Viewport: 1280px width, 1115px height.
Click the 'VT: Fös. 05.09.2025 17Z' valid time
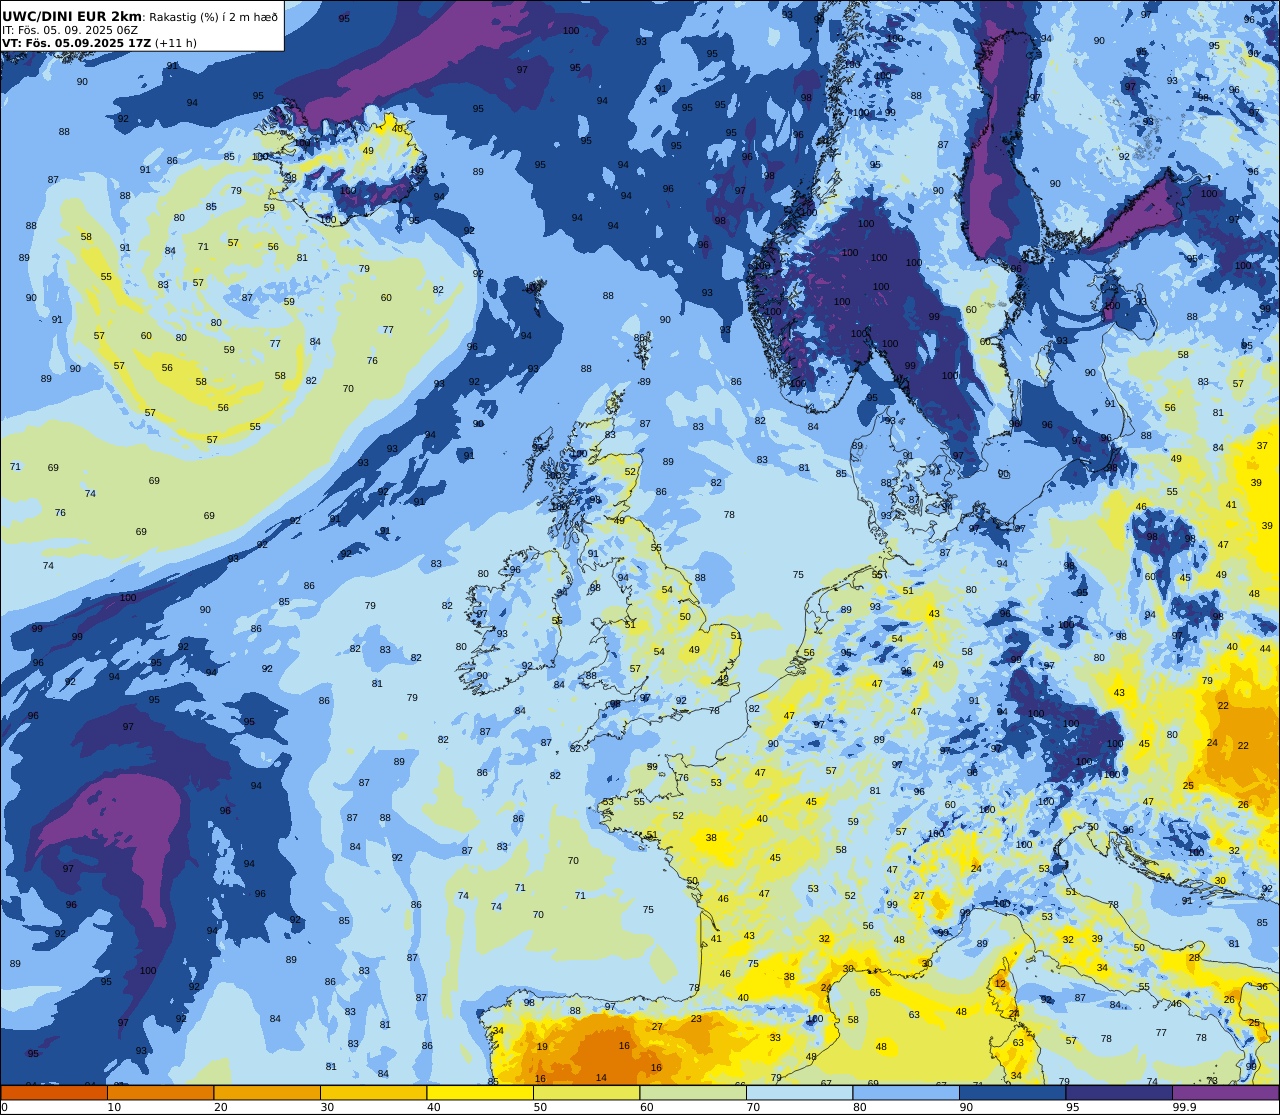point(77,43)
